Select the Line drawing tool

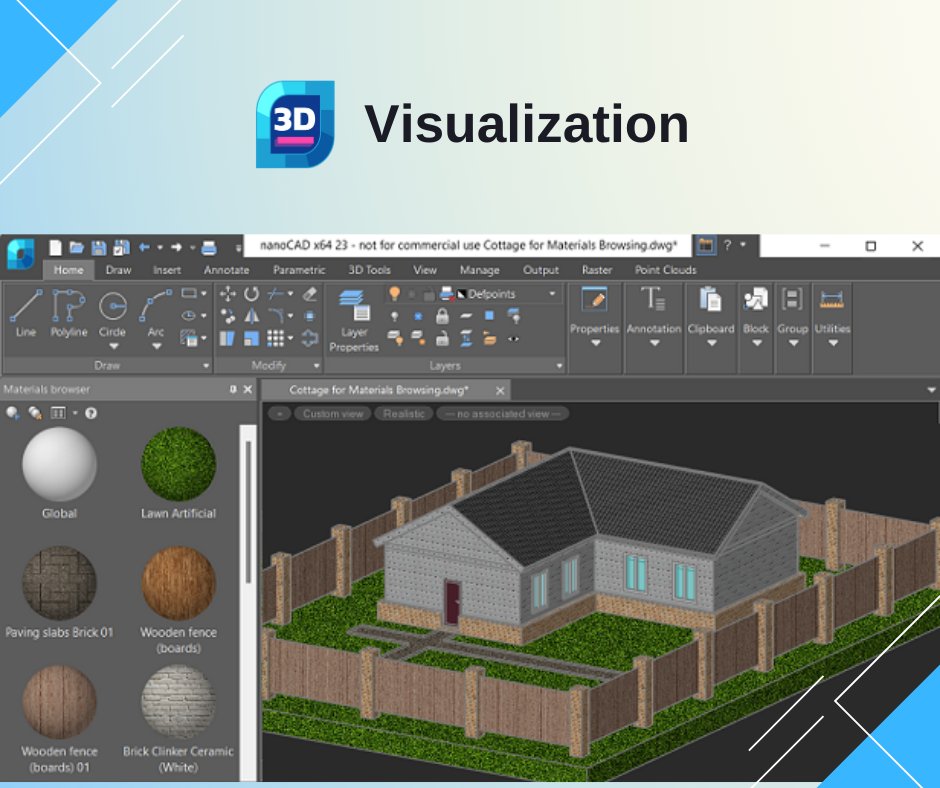[x=26, y=313]
